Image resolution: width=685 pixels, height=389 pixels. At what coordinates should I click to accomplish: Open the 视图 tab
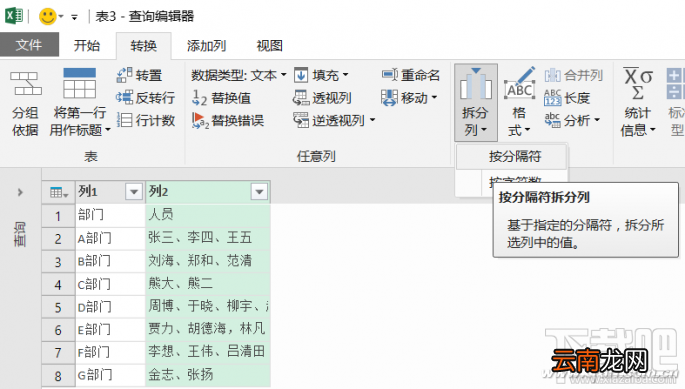(269, 46)
